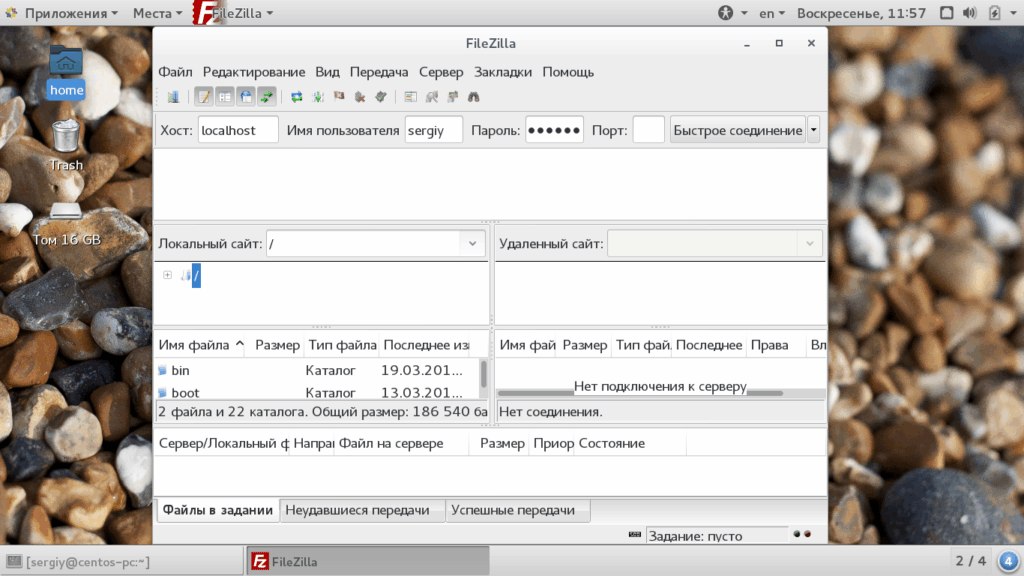The width and height of the screenshot is (1024, 576).
Task: Select Том 16 GB drive icon
Action: (x=67, y=225)
